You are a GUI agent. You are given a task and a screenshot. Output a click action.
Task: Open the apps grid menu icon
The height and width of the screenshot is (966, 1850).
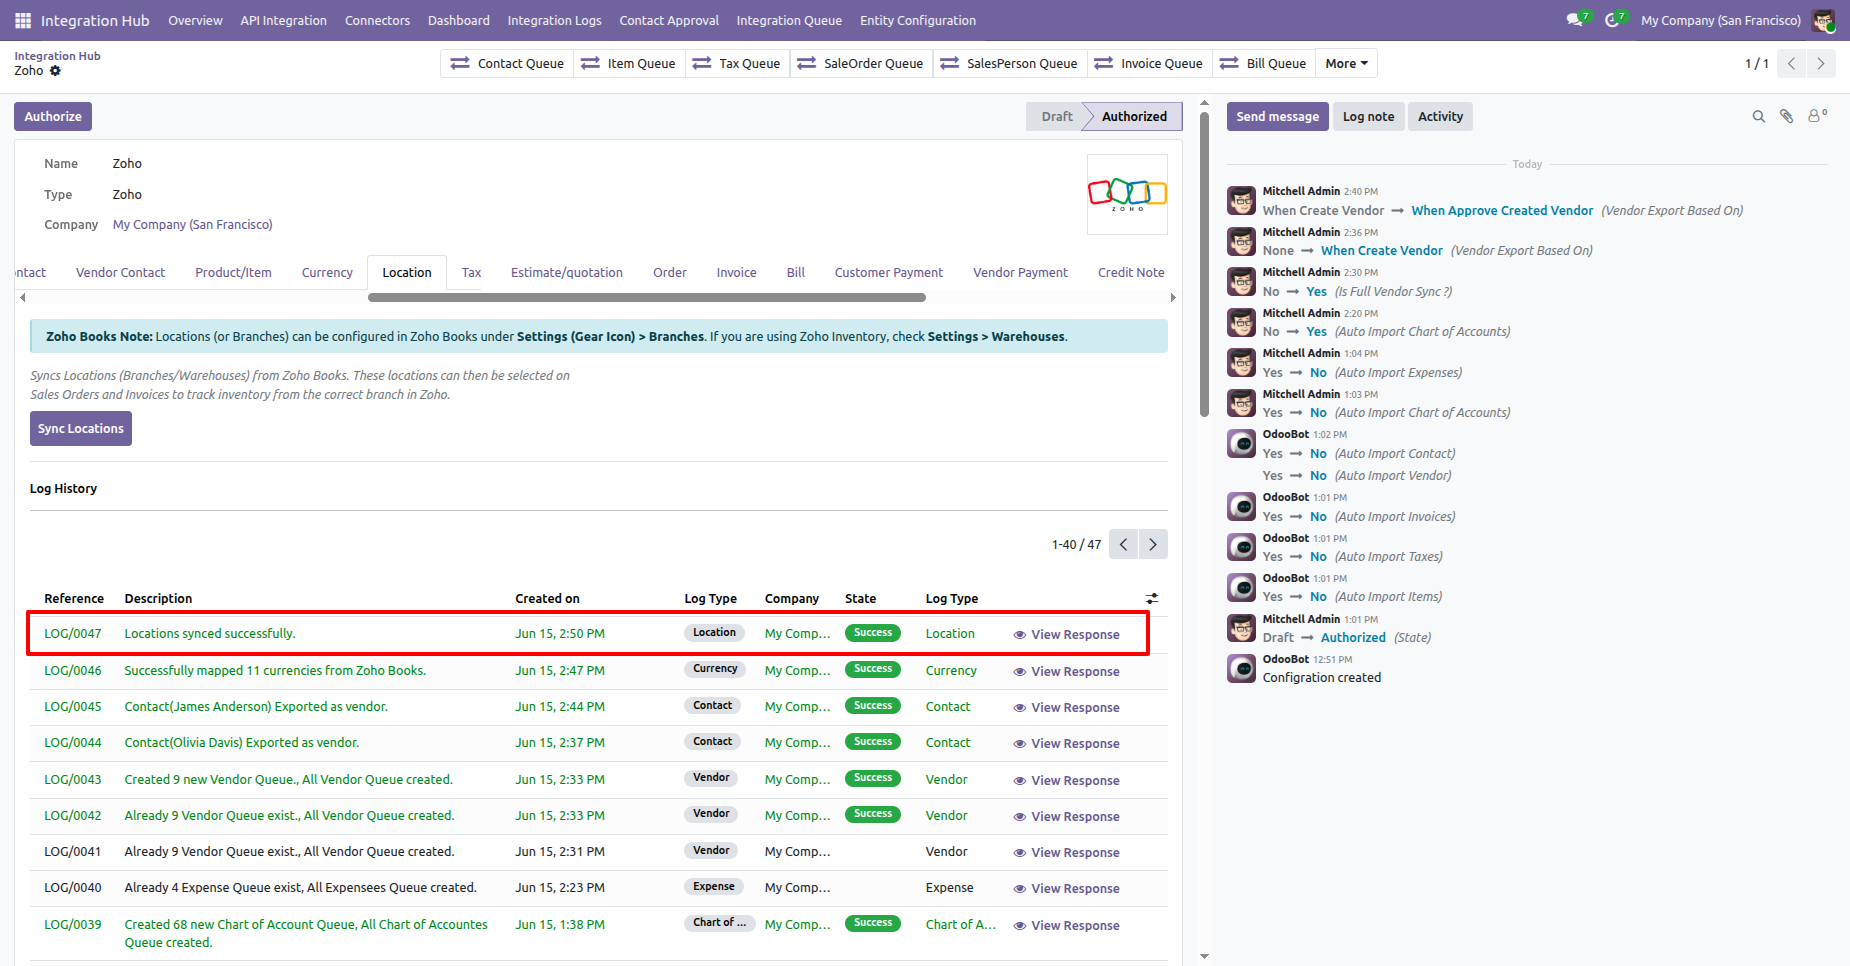pos(23,20)
